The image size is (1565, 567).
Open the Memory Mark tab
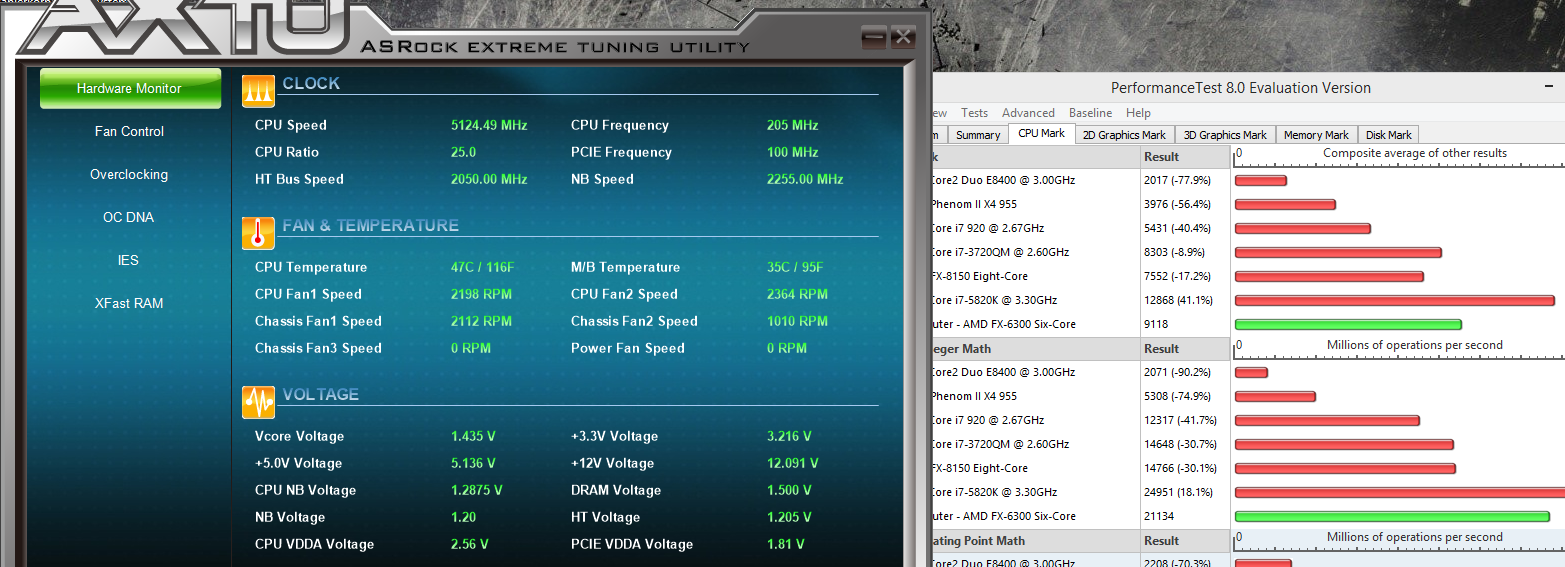pyautogui.click(x=1316, y=135)
